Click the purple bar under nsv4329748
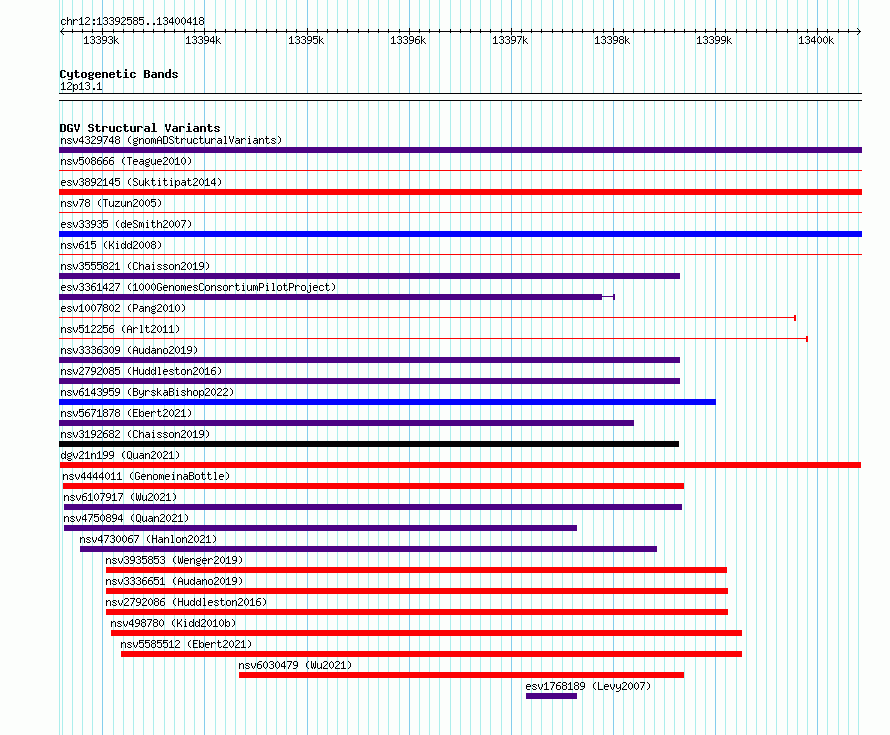The width and height of the screenshot is (890, 735). click(460, 150)
